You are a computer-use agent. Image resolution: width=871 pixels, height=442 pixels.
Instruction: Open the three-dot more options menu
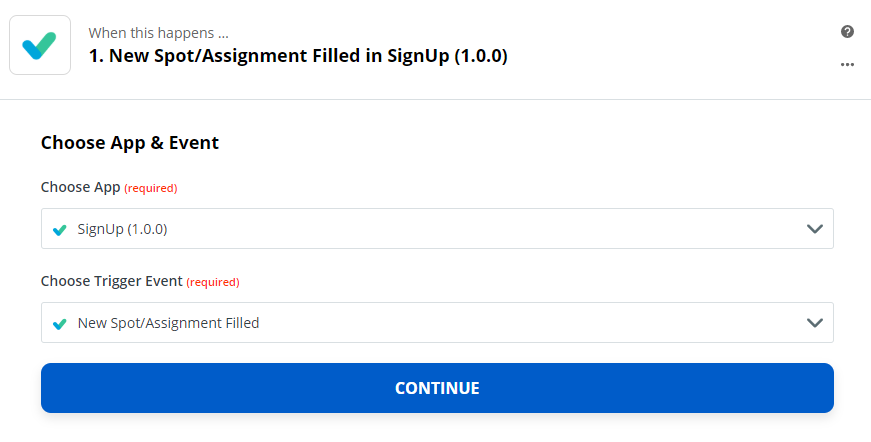847,64
